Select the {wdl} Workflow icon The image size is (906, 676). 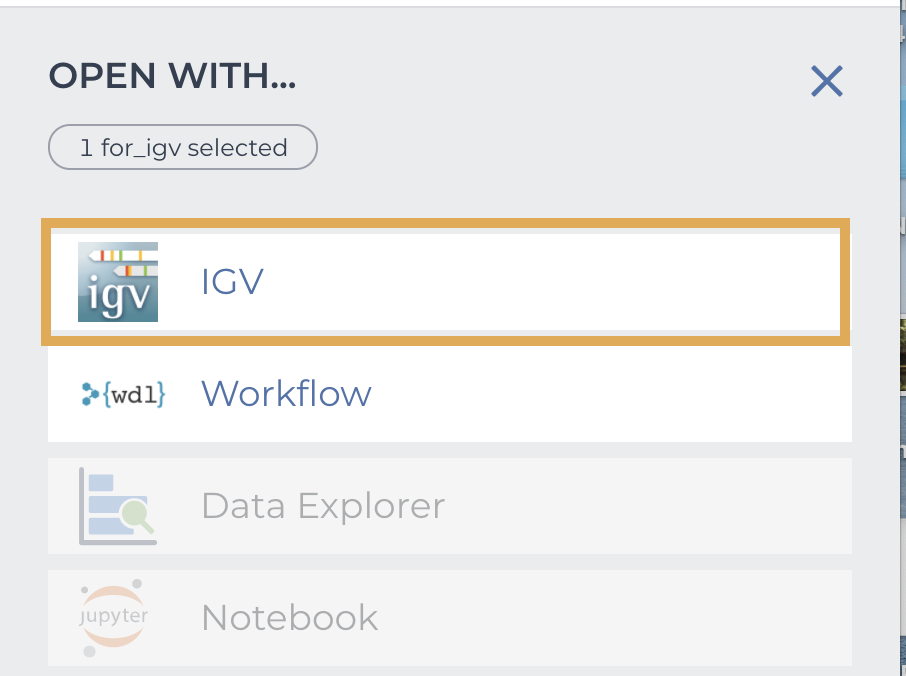[122, 393]
